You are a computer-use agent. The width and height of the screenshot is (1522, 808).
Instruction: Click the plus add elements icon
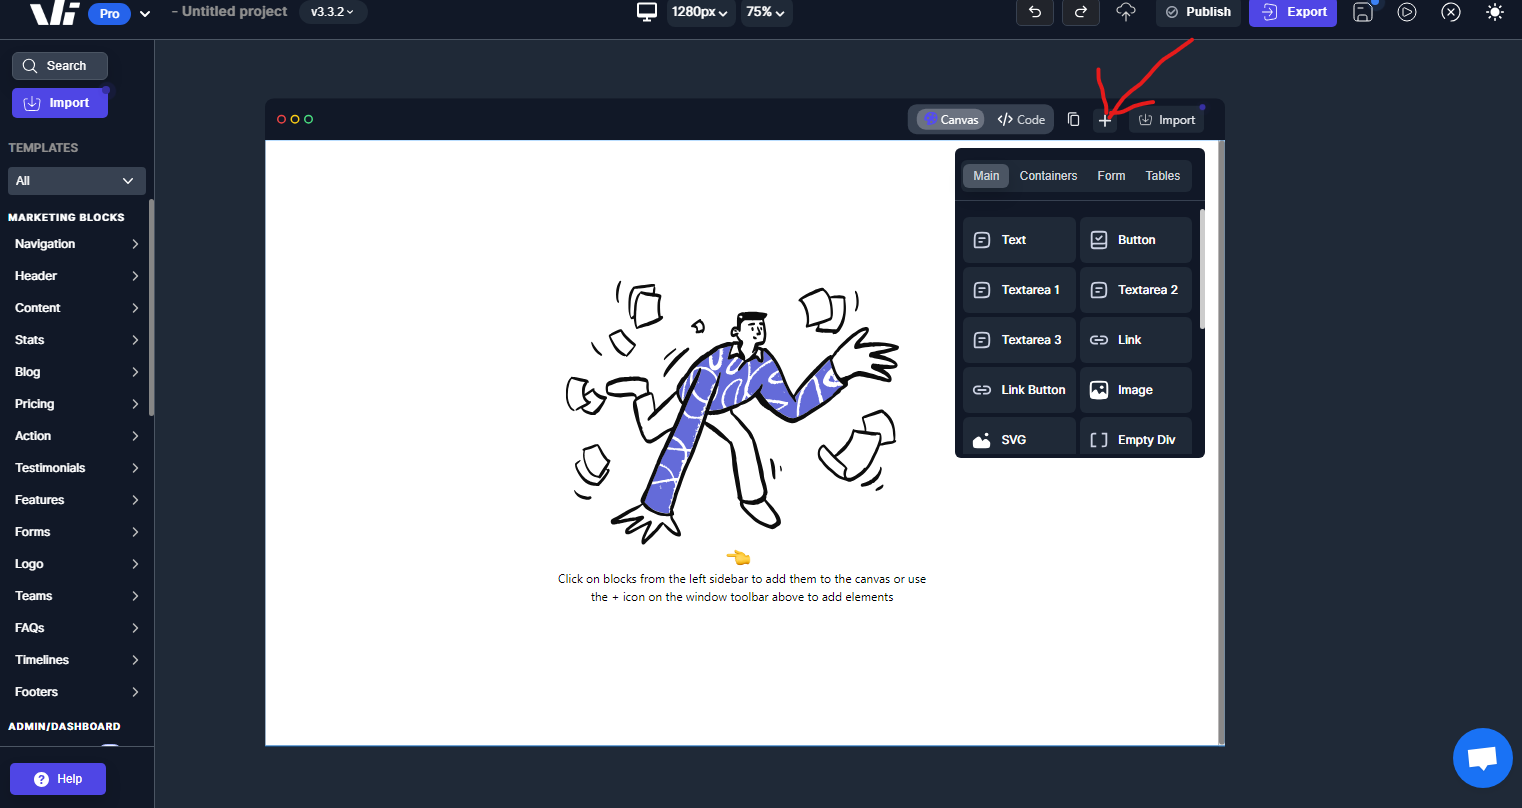[x=1105, y=120]
